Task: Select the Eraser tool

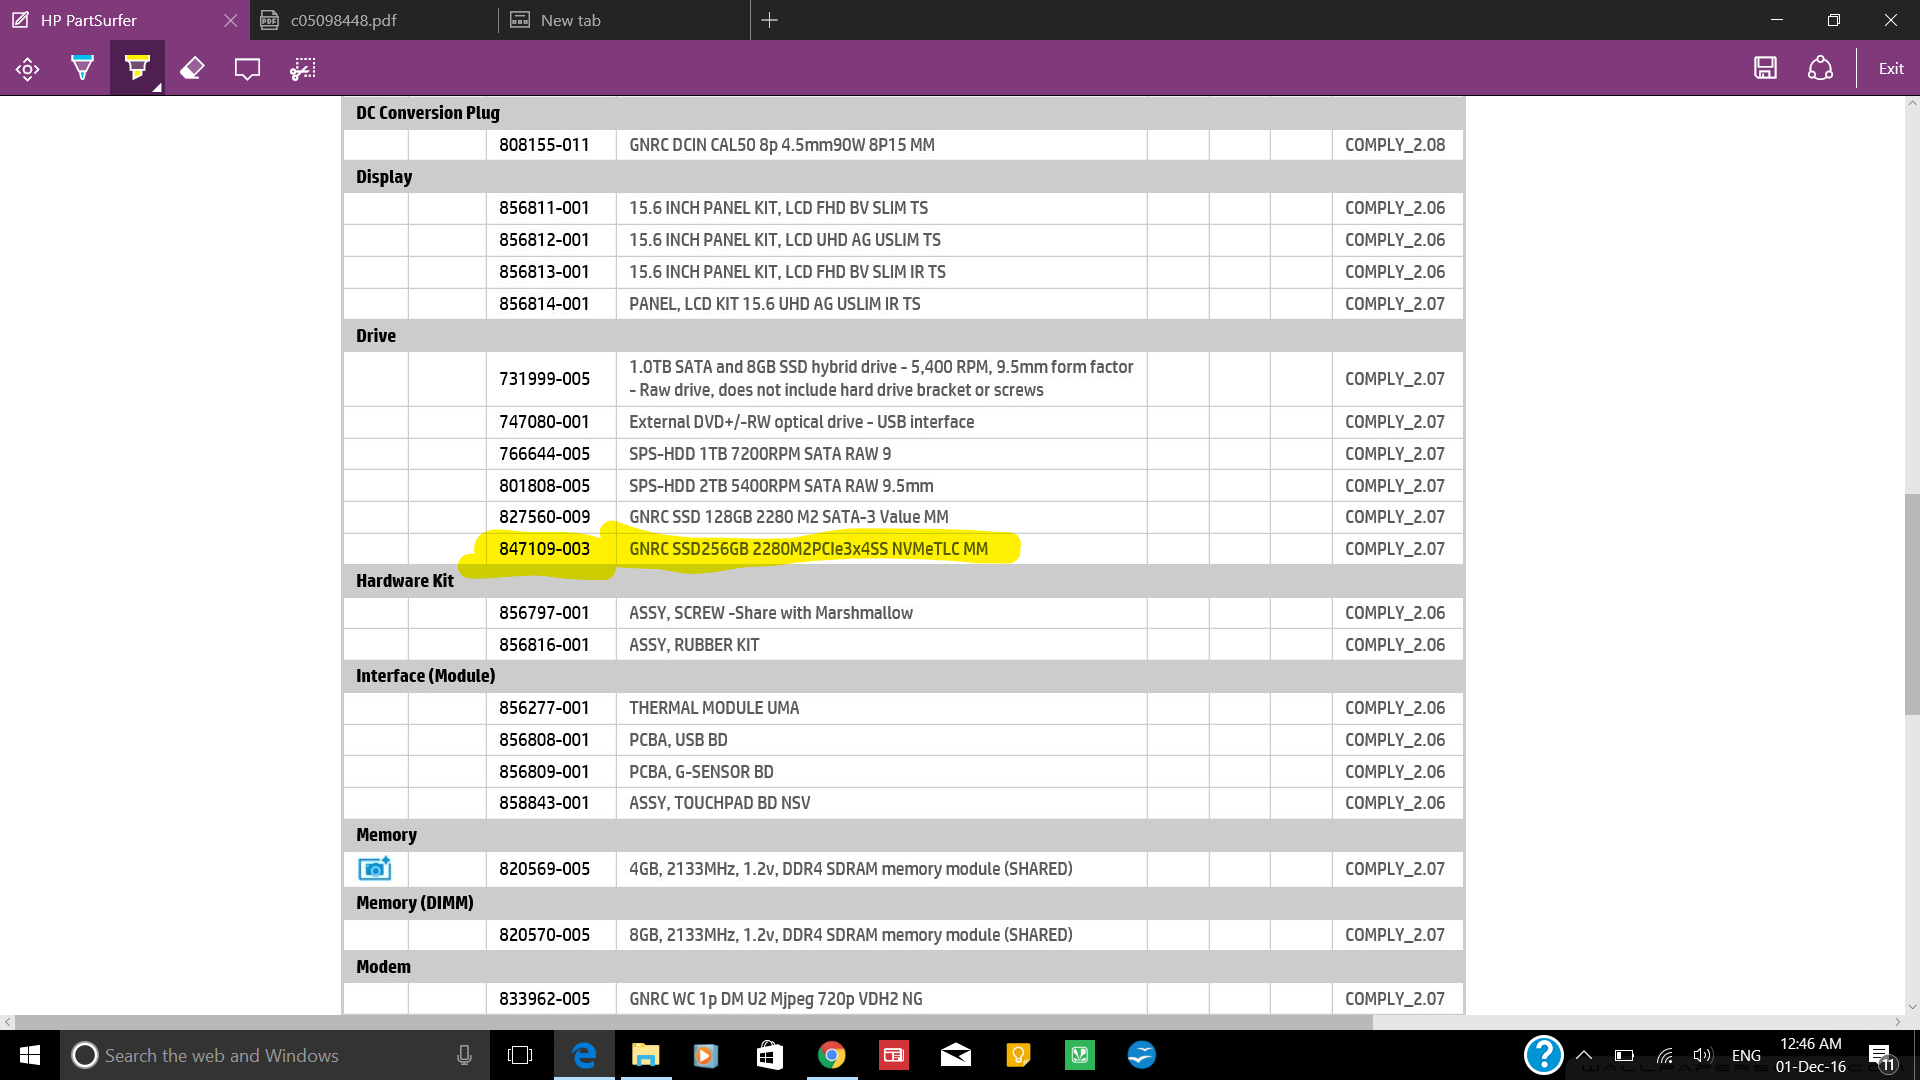Action: pyautogui.click(x=192, y=68)
